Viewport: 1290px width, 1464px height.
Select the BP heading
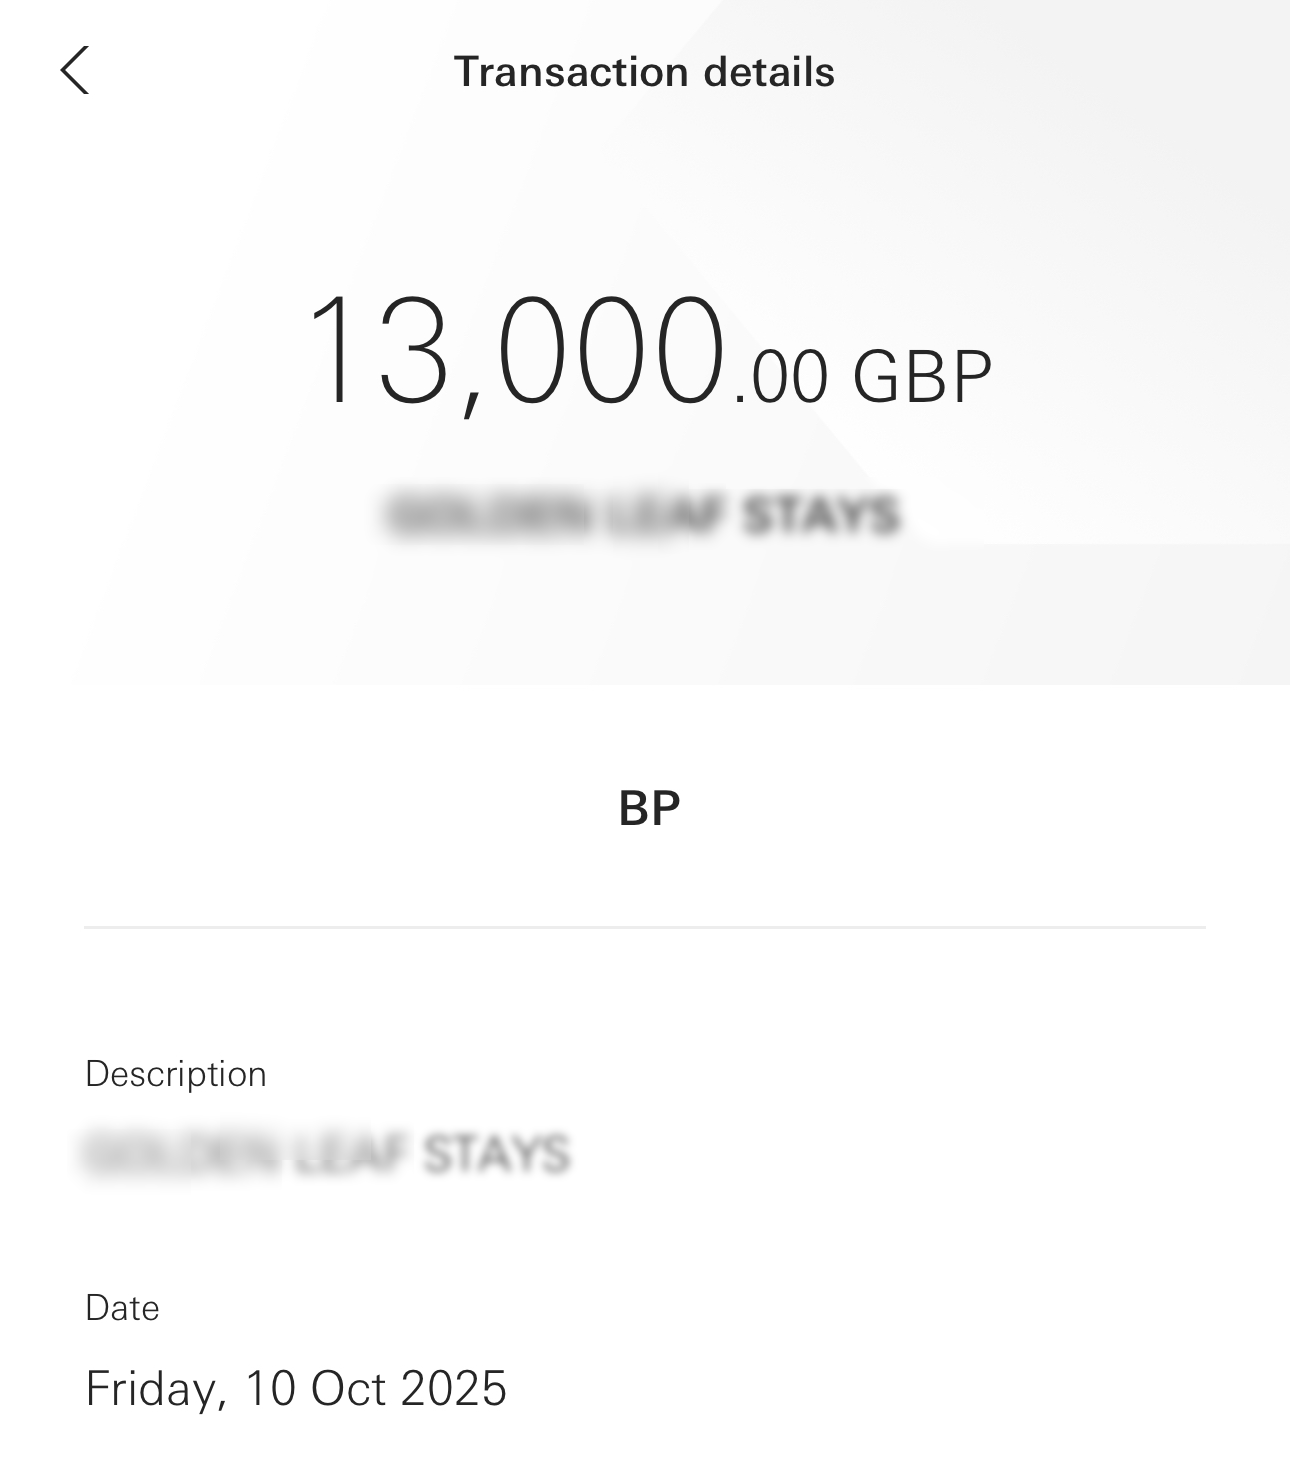coord(649,808)
